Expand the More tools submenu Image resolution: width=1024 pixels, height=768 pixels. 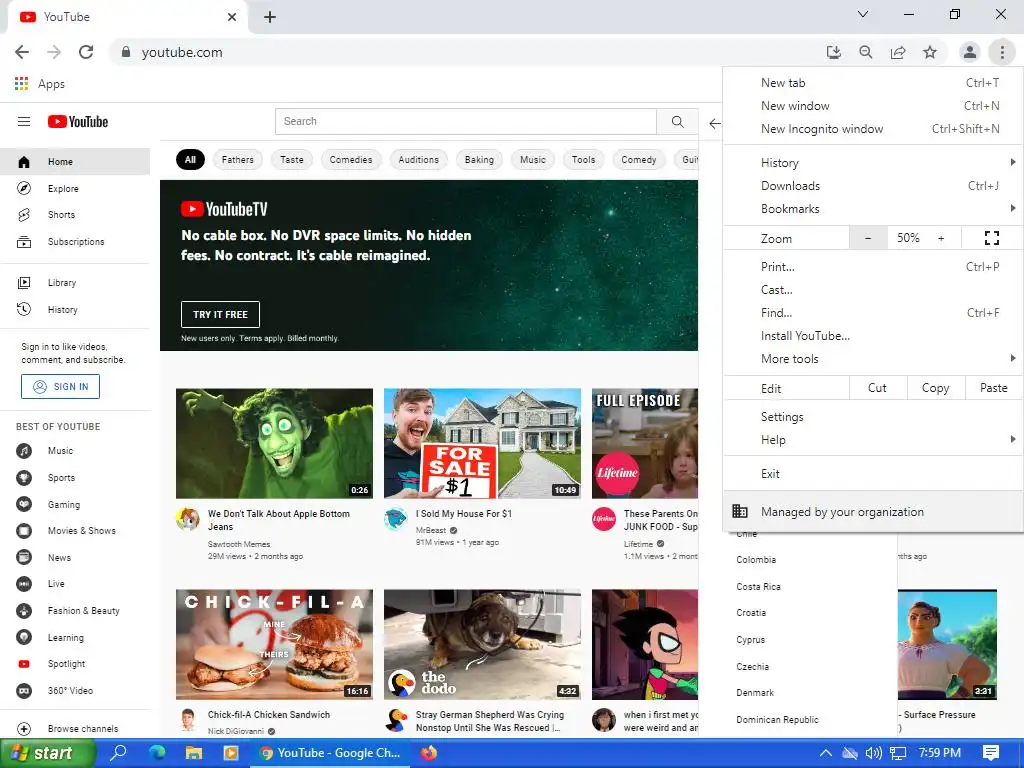(873, 359)
